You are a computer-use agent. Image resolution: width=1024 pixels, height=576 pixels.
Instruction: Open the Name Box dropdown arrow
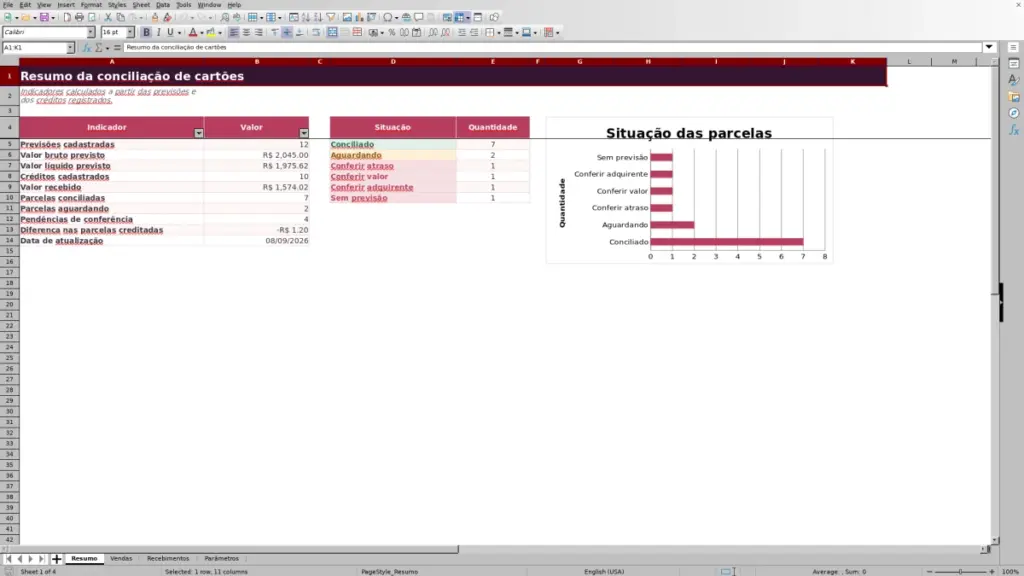pyautogui.click(x=70, y=48)
